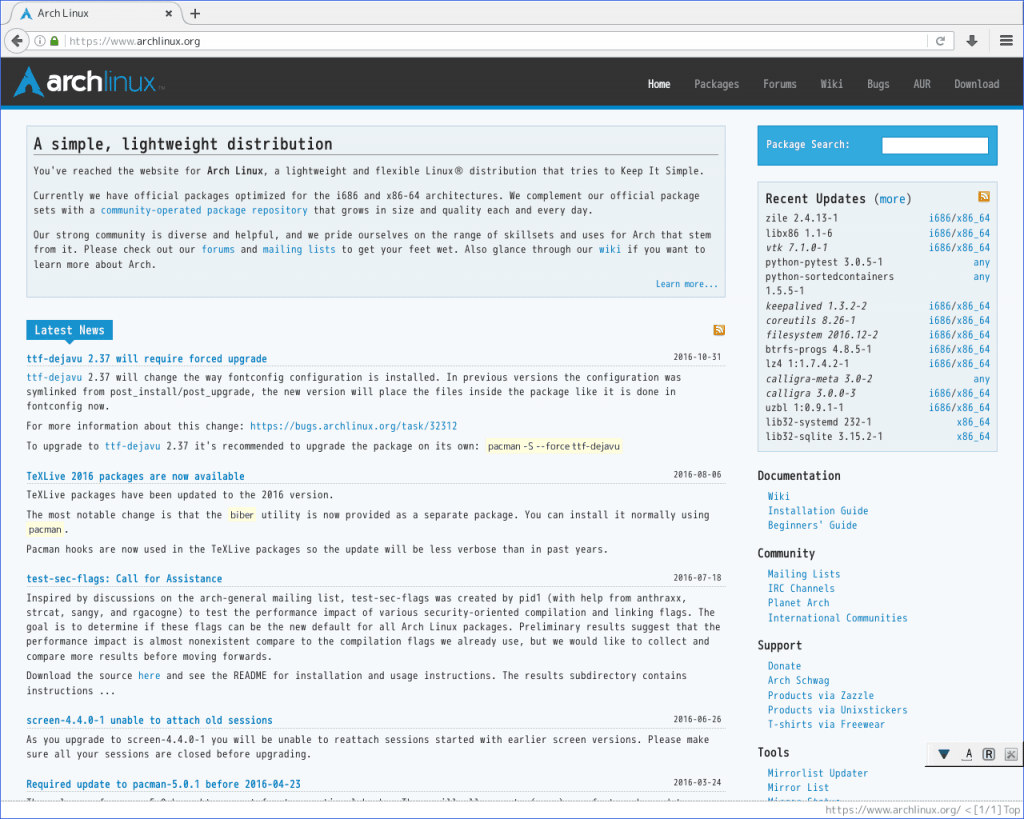Image resolution: width=1024 pixels, height=819 pixels.
Task: Open the Latest News RSS feed icon
Action: pos(718,329)
